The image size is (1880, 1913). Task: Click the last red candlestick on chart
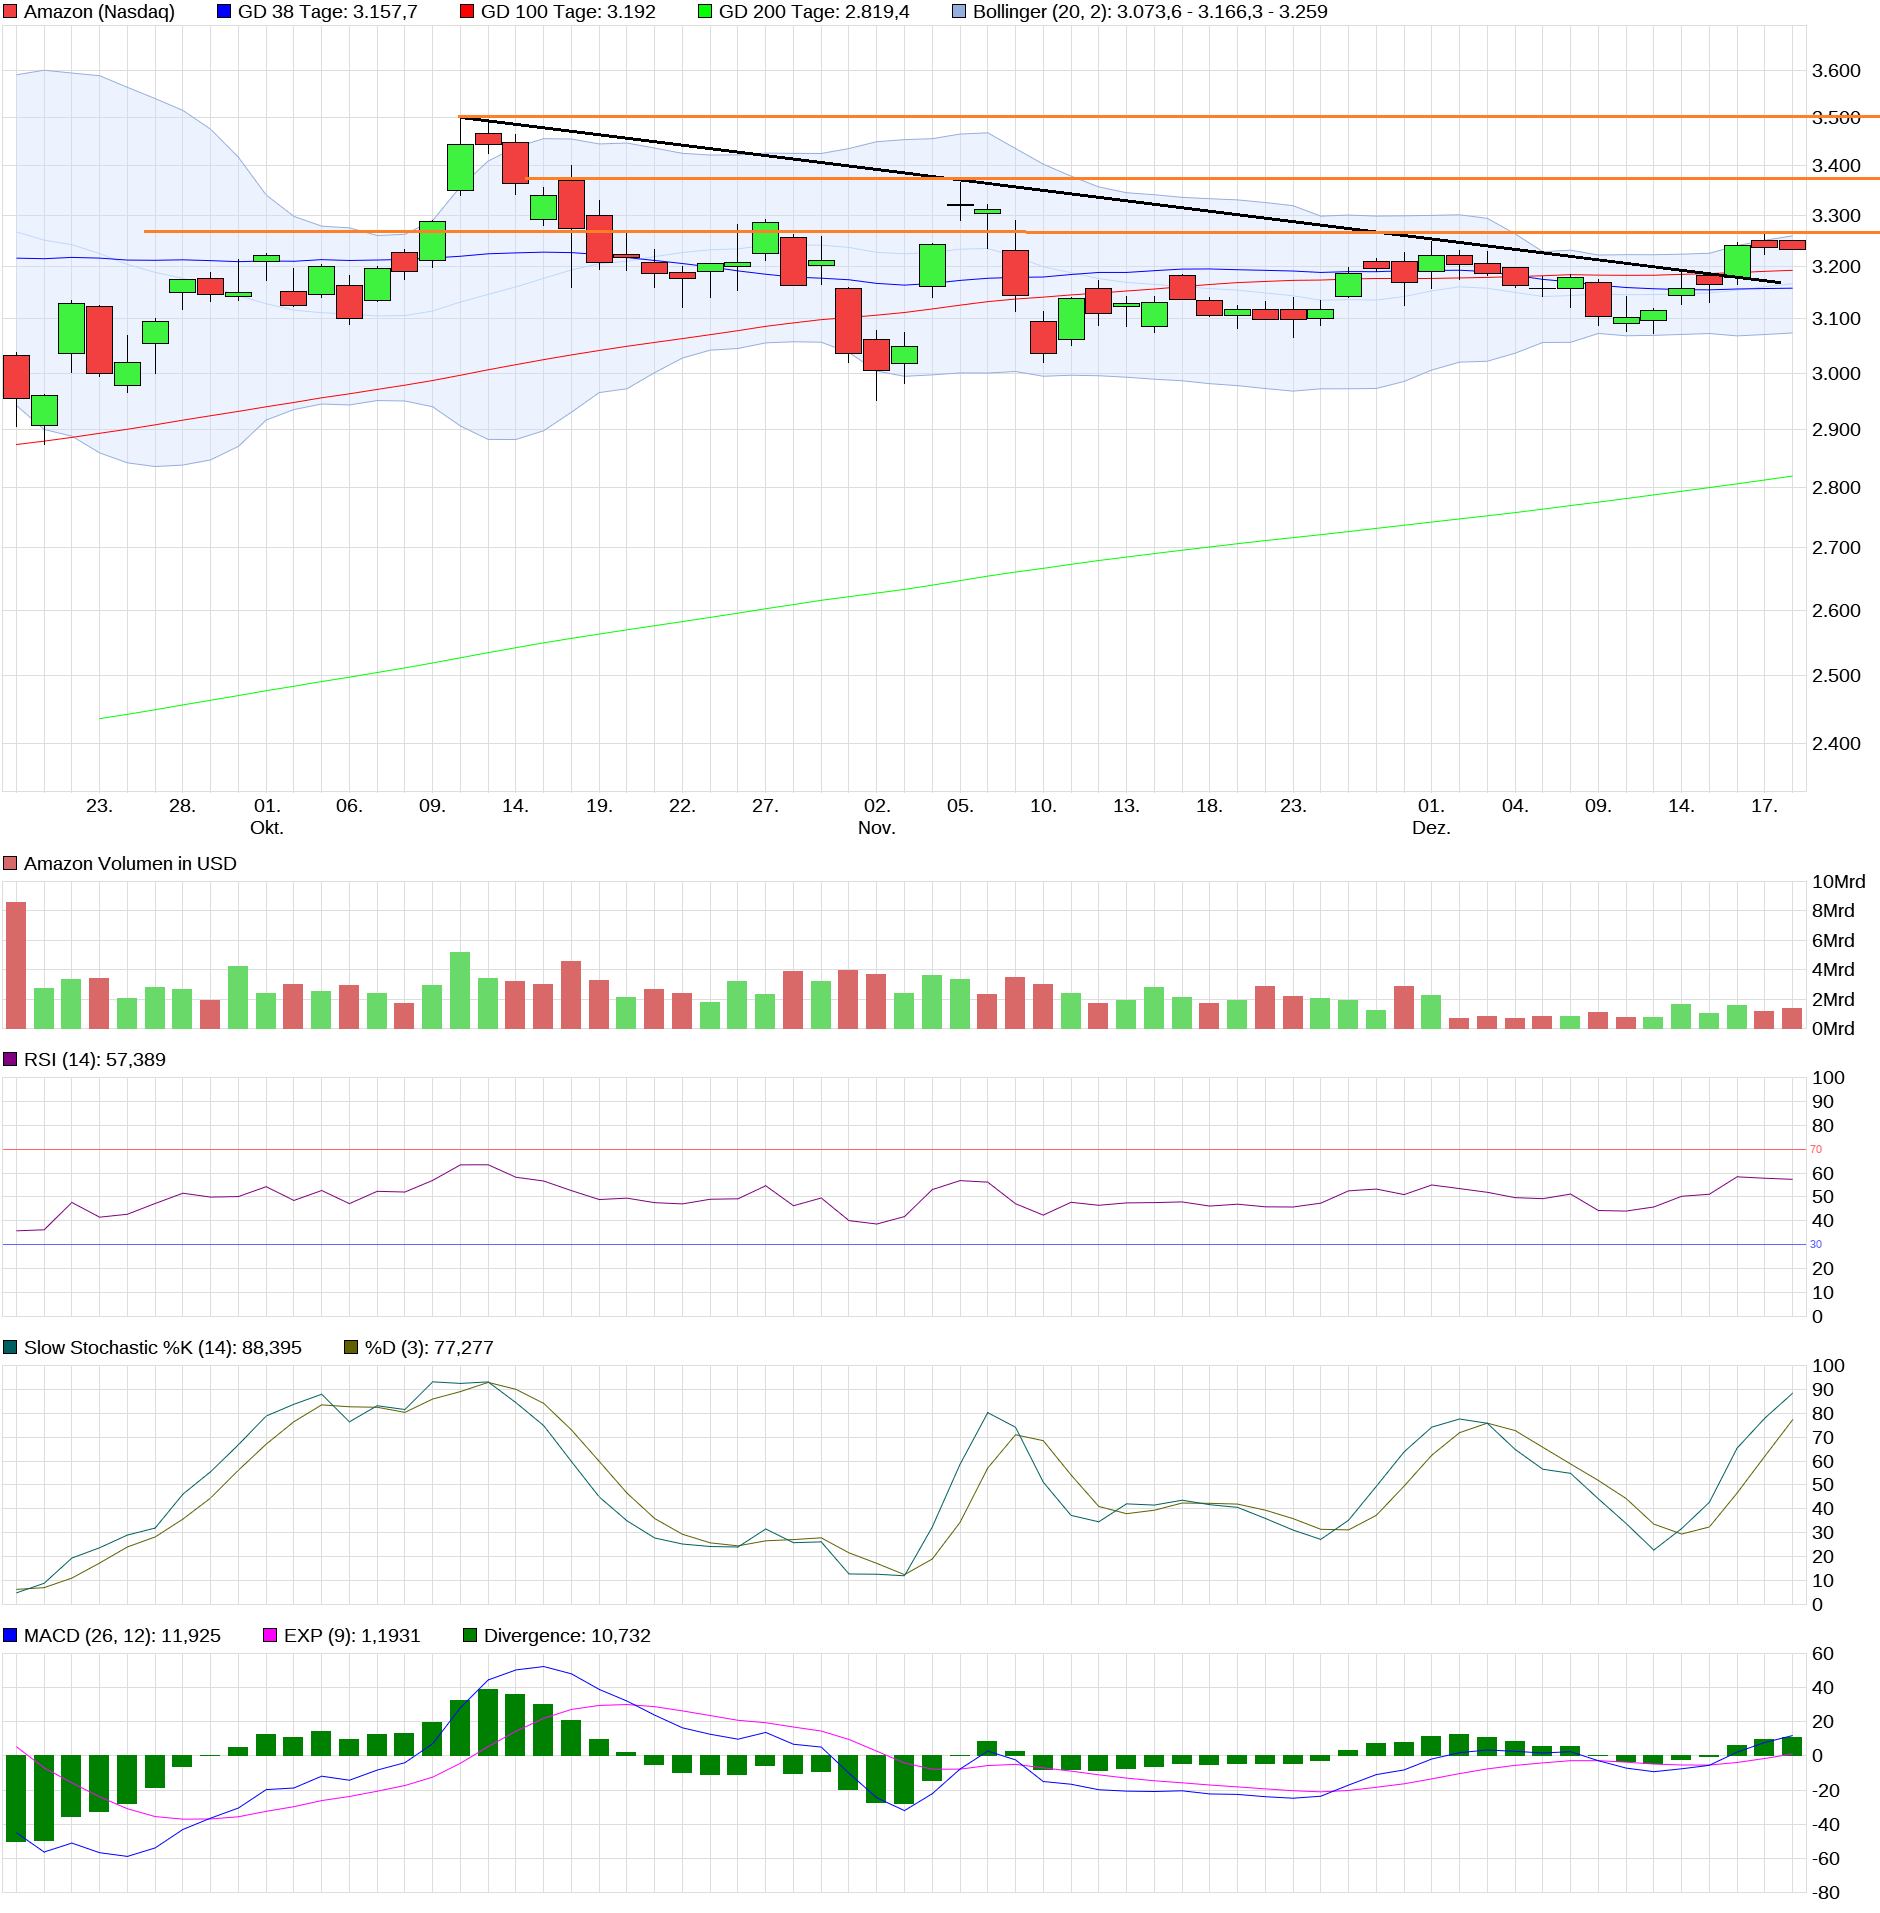pyautogui.click(x=1792, y=244)
